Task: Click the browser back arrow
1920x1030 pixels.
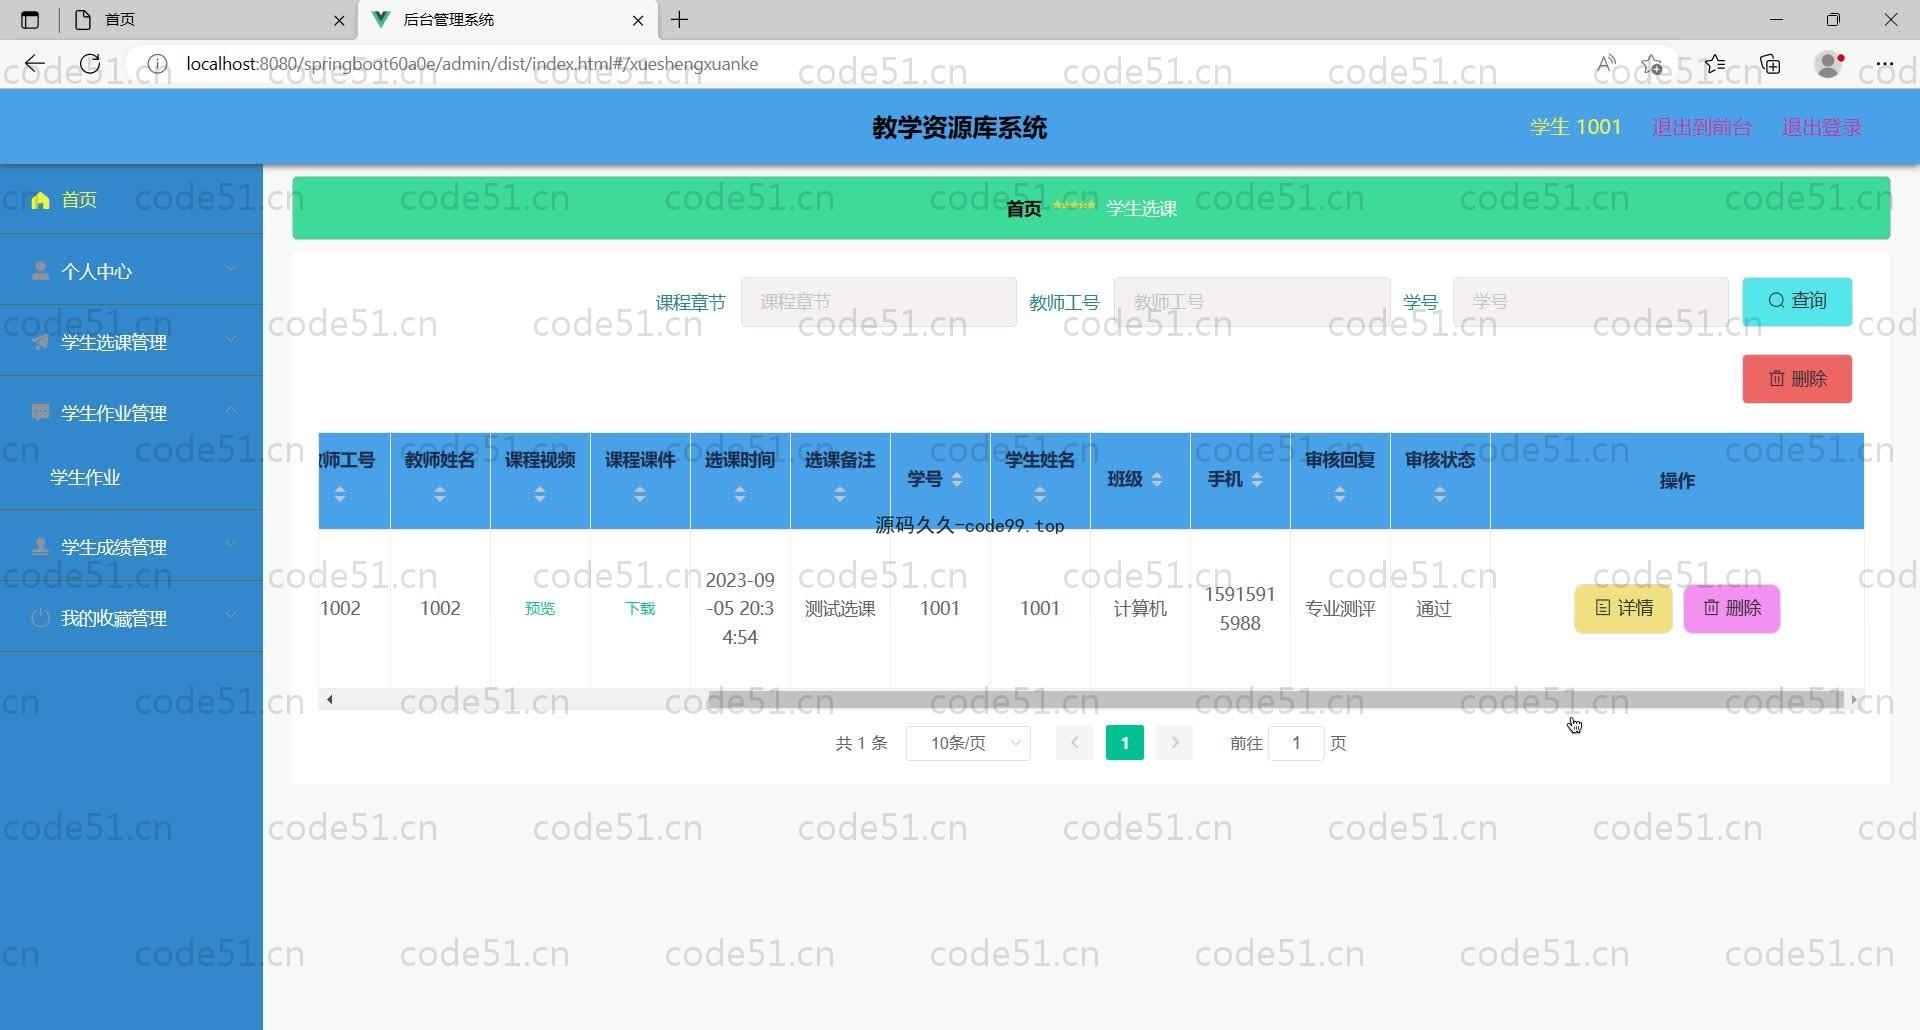Action: 35,64
